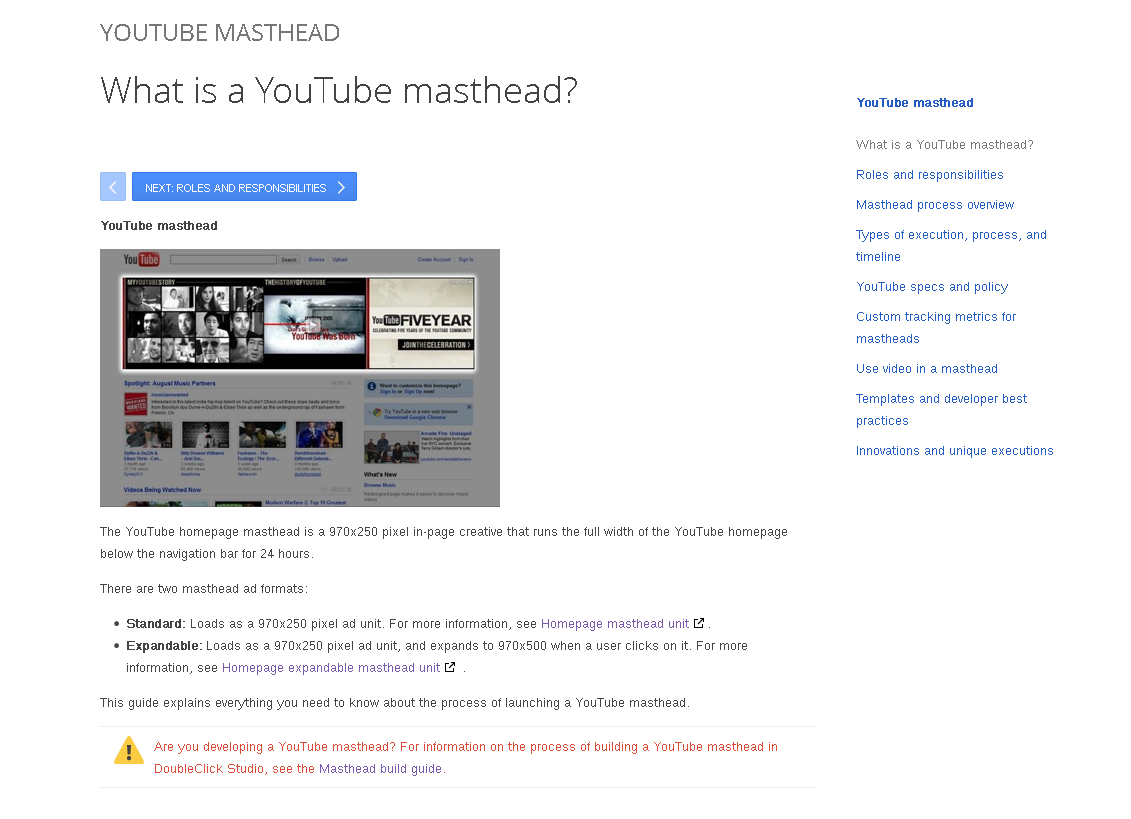This screenshot has width=1131, height=819.
Task: Open Templates and developer best practices
Action: [941, 410]
